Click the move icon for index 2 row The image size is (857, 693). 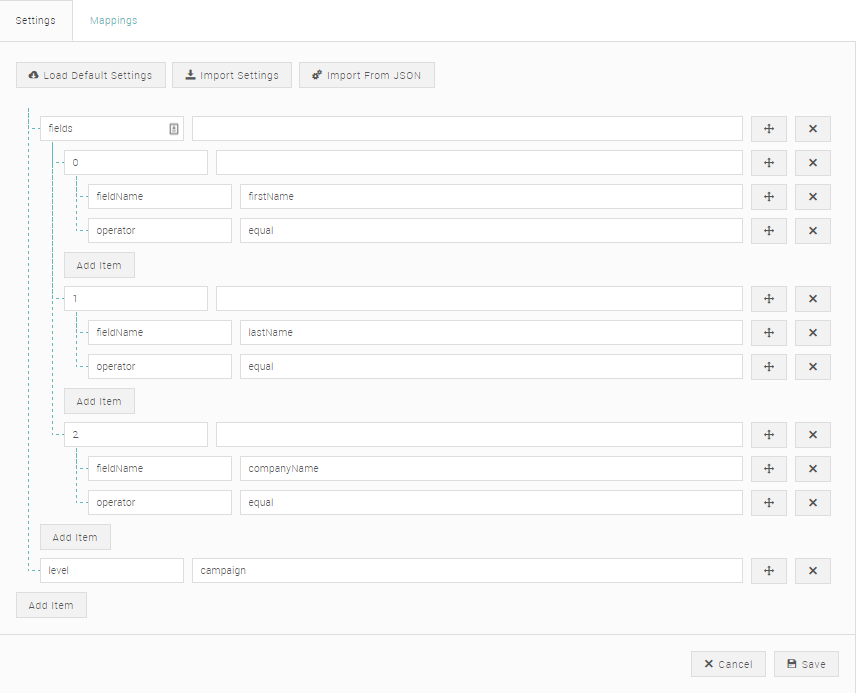click(768, 435)
